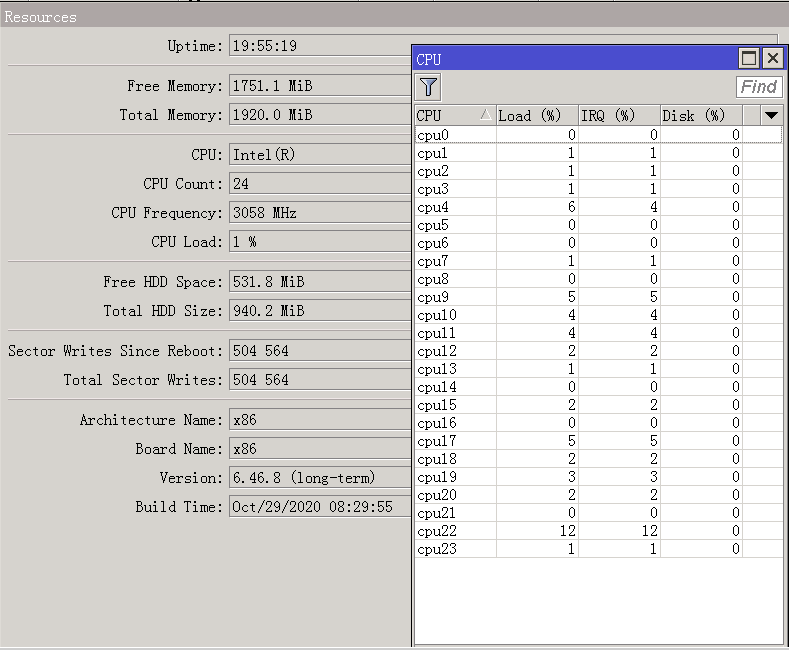Click the Uptime value field

coord(320,46)
